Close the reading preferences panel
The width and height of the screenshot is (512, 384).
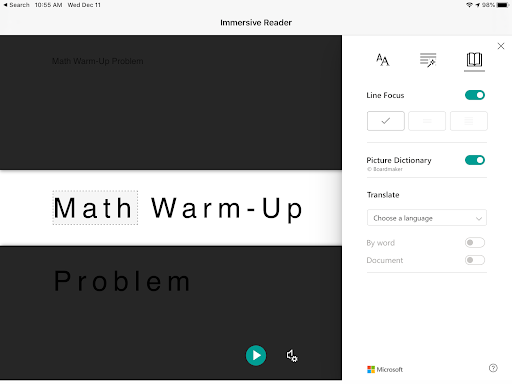point(501,46)
